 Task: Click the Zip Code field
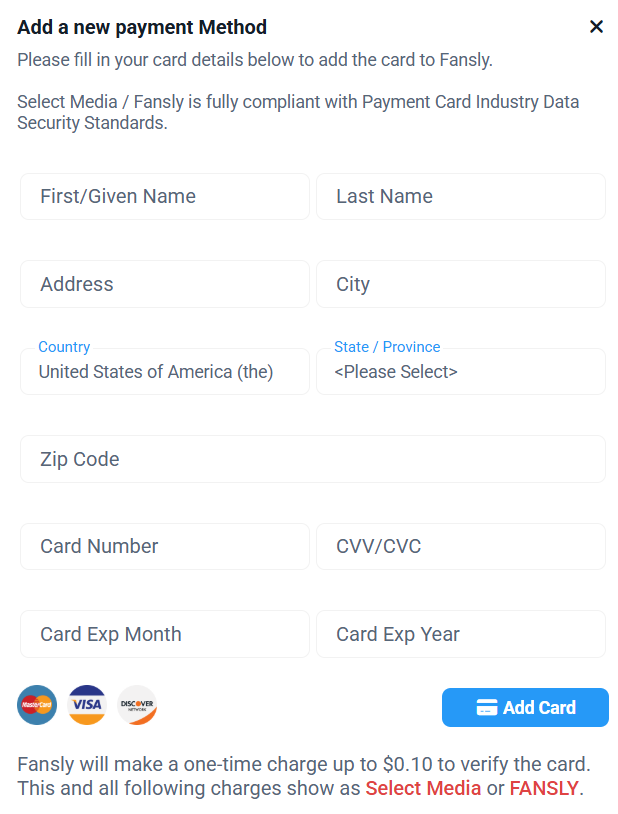[313, 459]
